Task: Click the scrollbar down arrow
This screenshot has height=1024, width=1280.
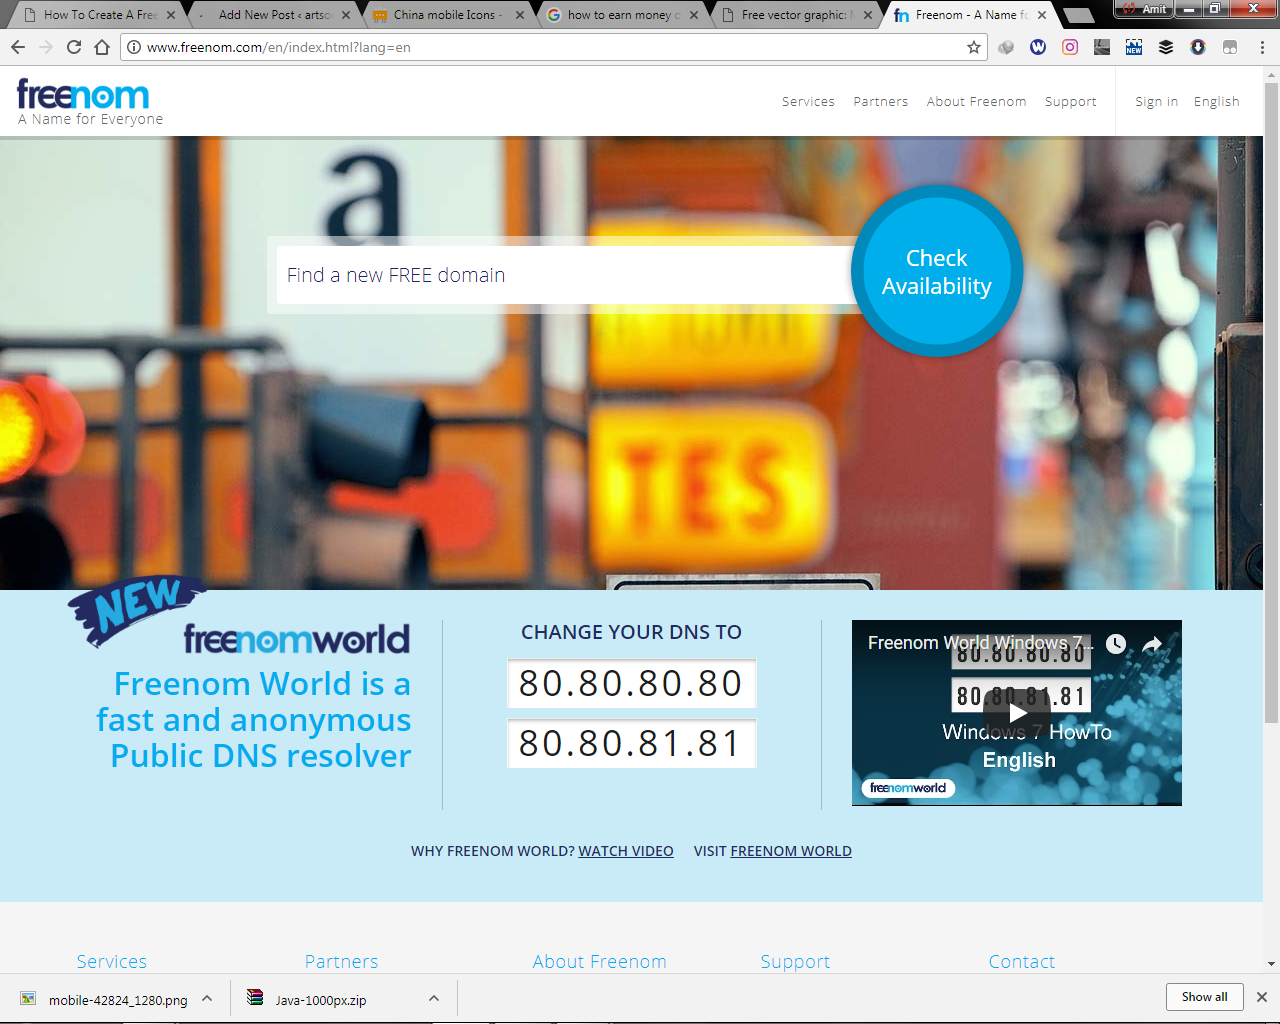Action: click(1271, 964)
